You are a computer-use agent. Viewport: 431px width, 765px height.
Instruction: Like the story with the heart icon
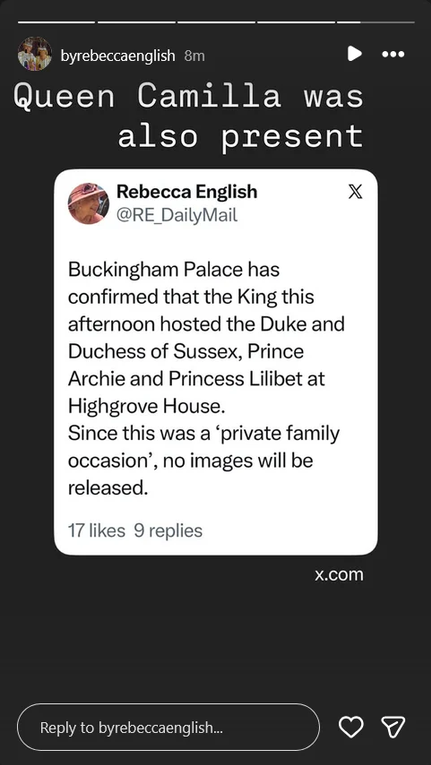click(351, 727)
